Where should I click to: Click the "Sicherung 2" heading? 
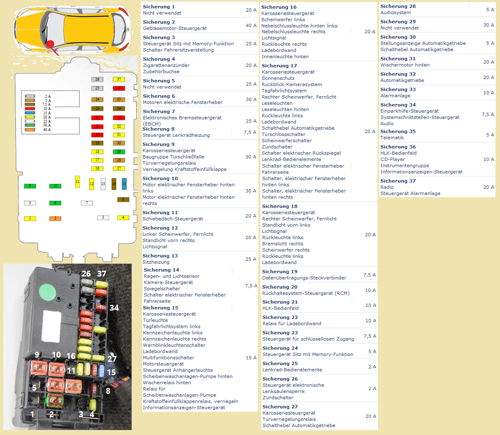click(x=159, y=22)
